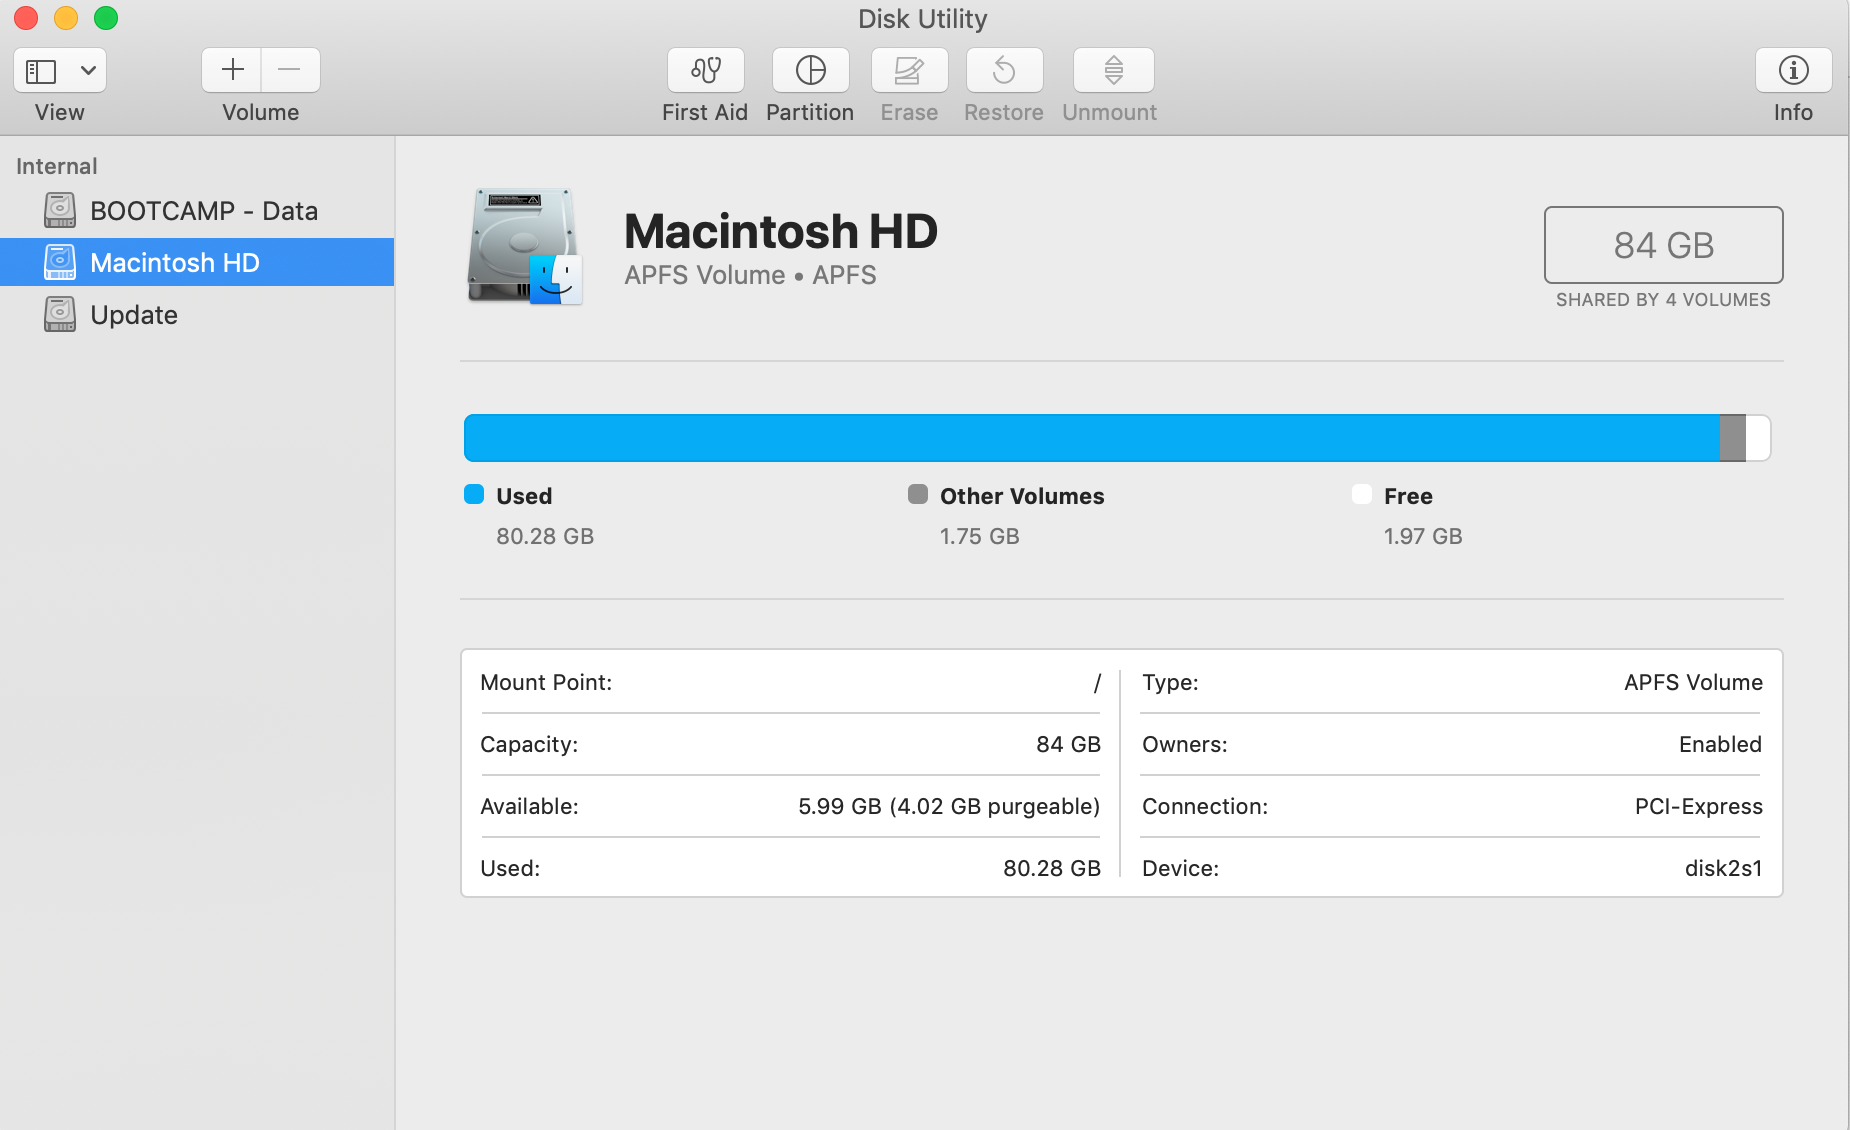Click the gray Other Volumes bar segment
The height and width of the screenshot is (1130, 1850).
(1733, 438)
